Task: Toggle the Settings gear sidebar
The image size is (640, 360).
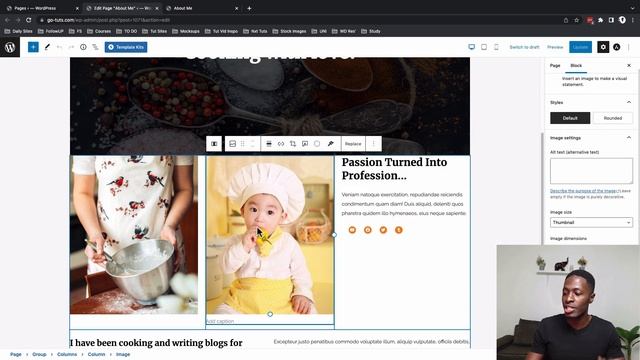Action: (603, 47)
